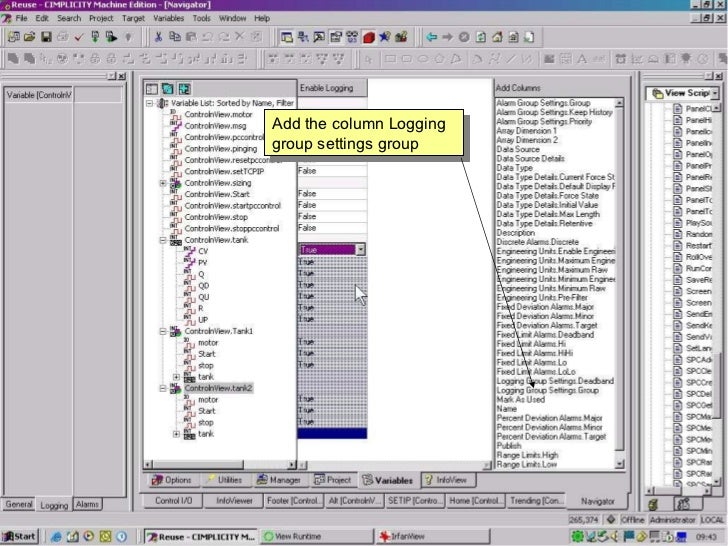
Task: Select 'Mark As Used' column entry
Action: [x=521, y=400]
